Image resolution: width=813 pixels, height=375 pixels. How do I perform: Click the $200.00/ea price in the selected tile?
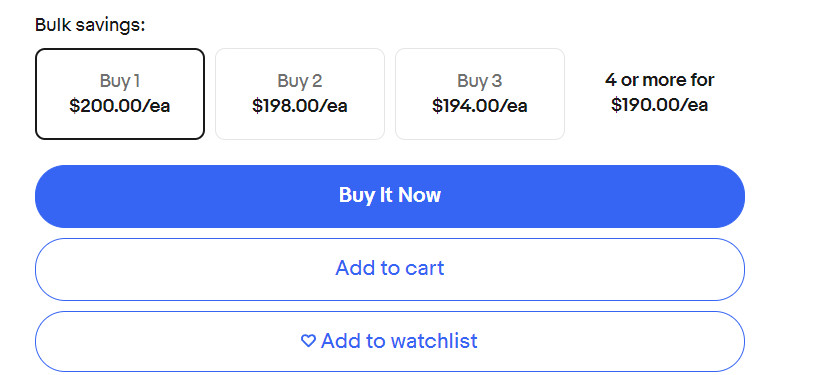(120, 106)
